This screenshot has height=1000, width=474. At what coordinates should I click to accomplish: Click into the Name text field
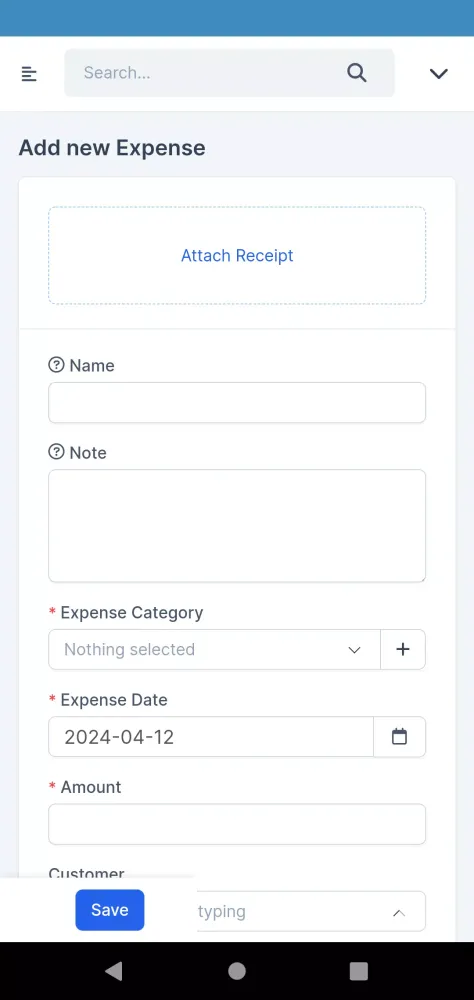coord(237,402)
